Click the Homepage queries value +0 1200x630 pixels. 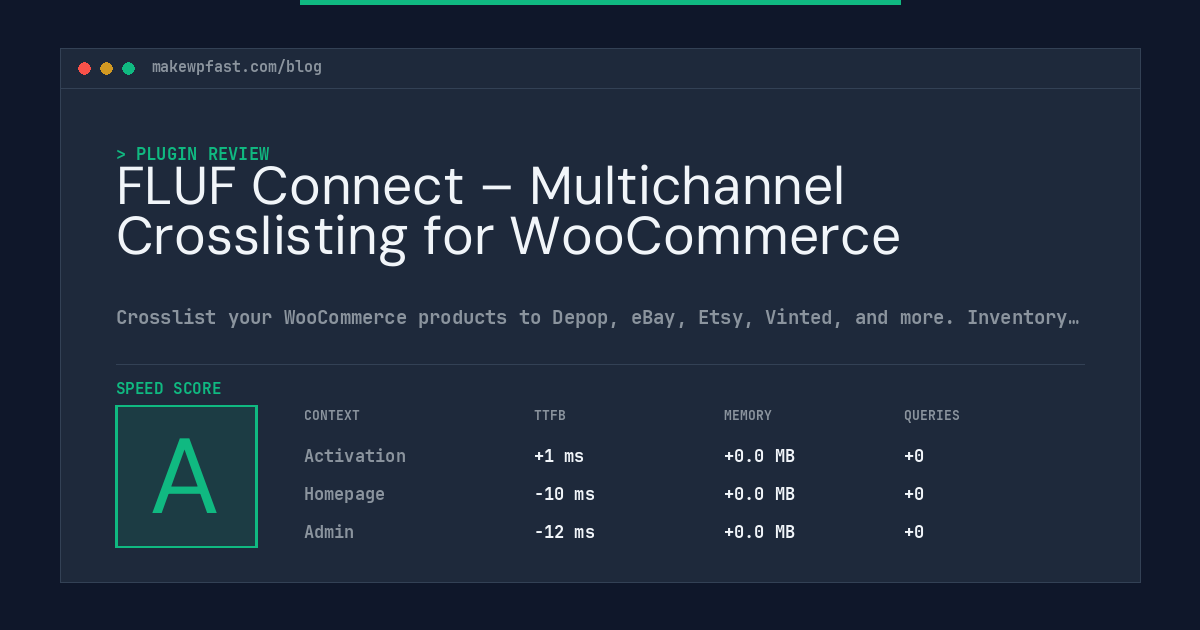coord(914,494)
